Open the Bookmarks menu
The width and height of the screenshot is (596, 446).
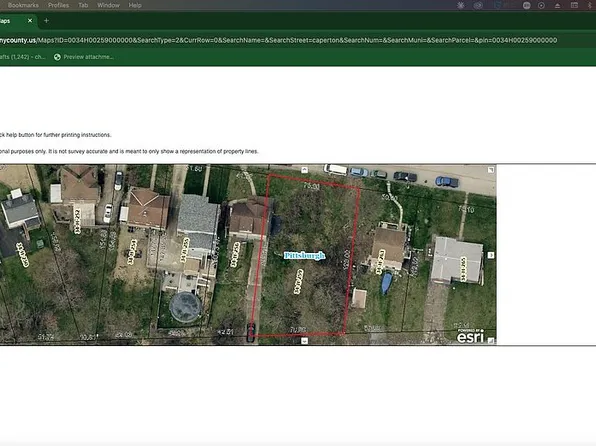point(23,5)
